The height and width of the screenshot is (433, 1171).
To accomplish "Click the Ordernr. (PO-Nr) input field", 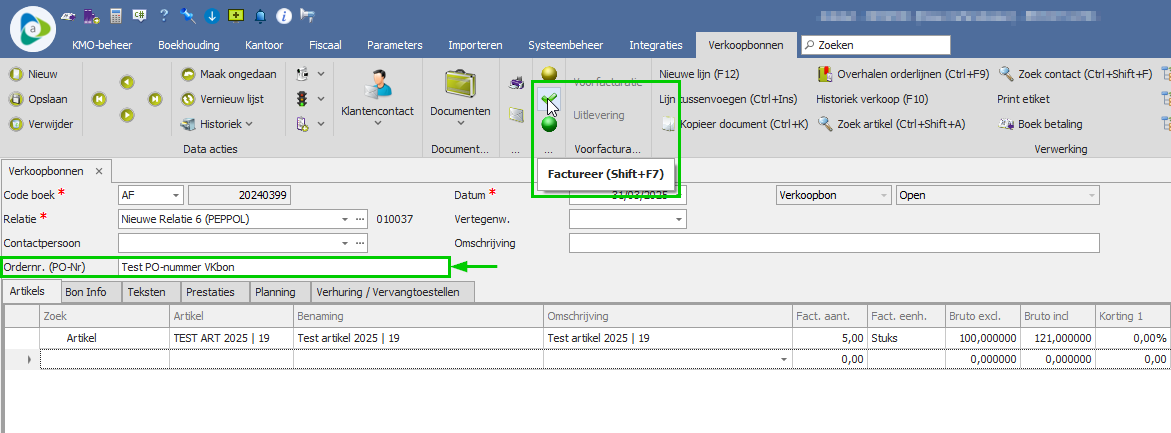I will 280,267.
